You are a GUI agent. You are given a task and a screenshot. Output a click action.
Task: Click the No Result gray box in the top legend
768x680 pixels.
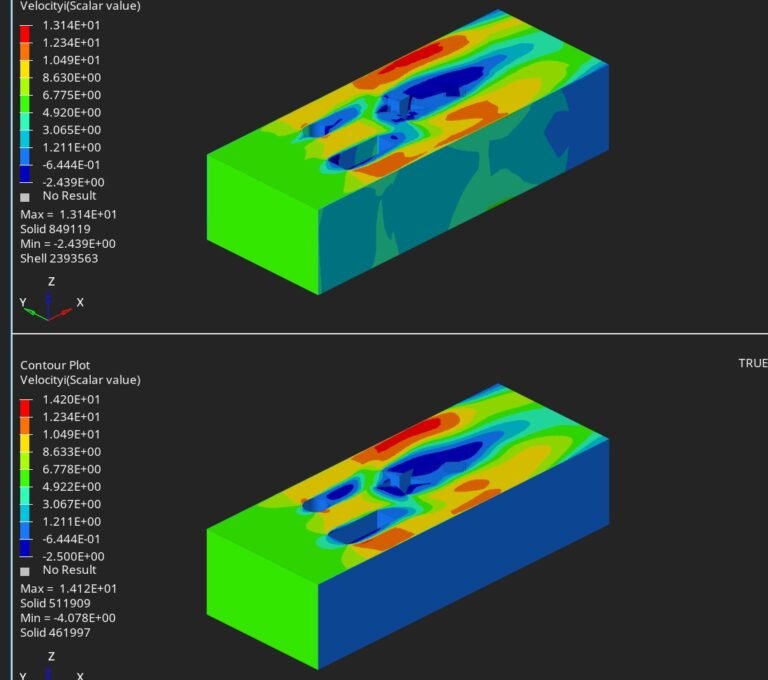tap(26, 197)
